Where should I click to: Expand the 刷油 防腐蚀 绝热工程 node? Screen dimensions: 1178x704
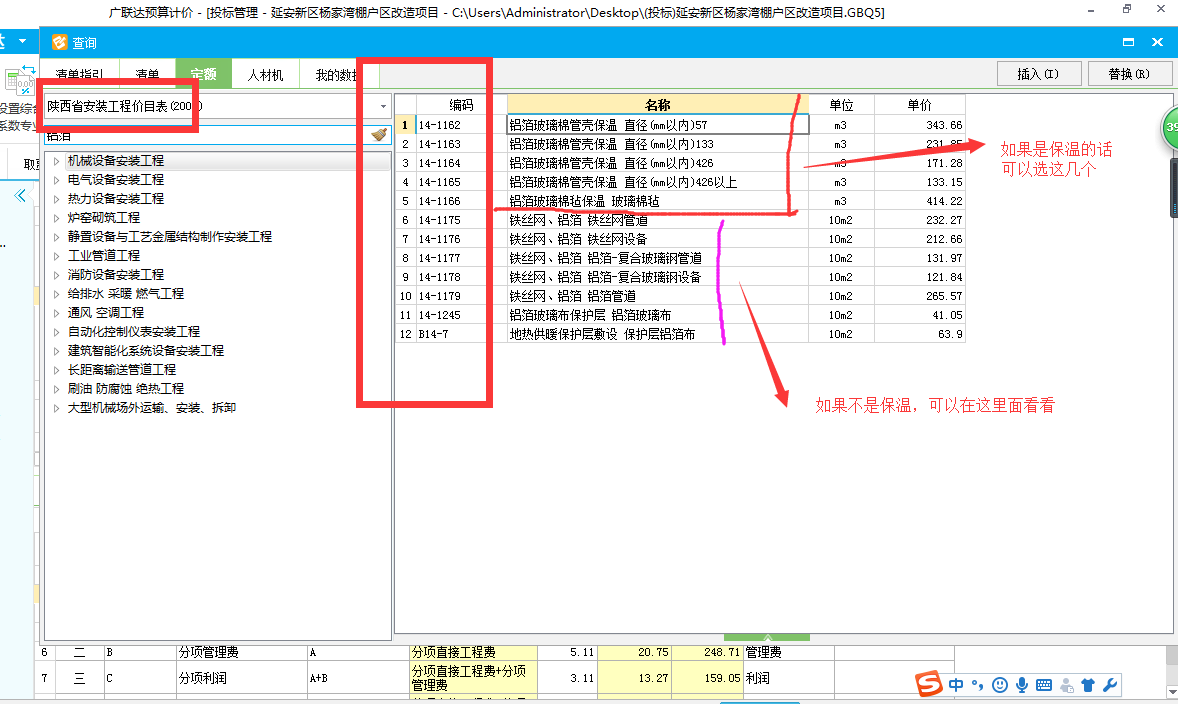tap(56, 388)
